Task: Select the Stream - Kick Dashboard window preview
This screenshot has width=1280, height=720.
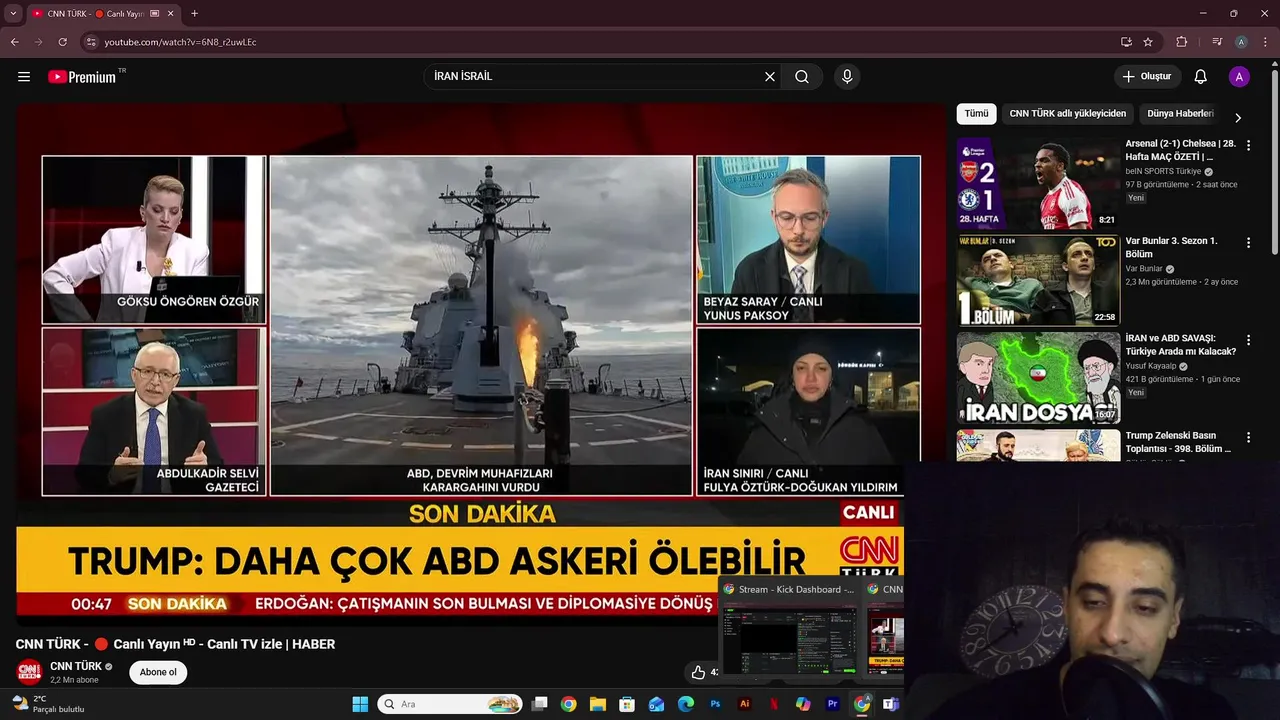Action: pos(790,630)
